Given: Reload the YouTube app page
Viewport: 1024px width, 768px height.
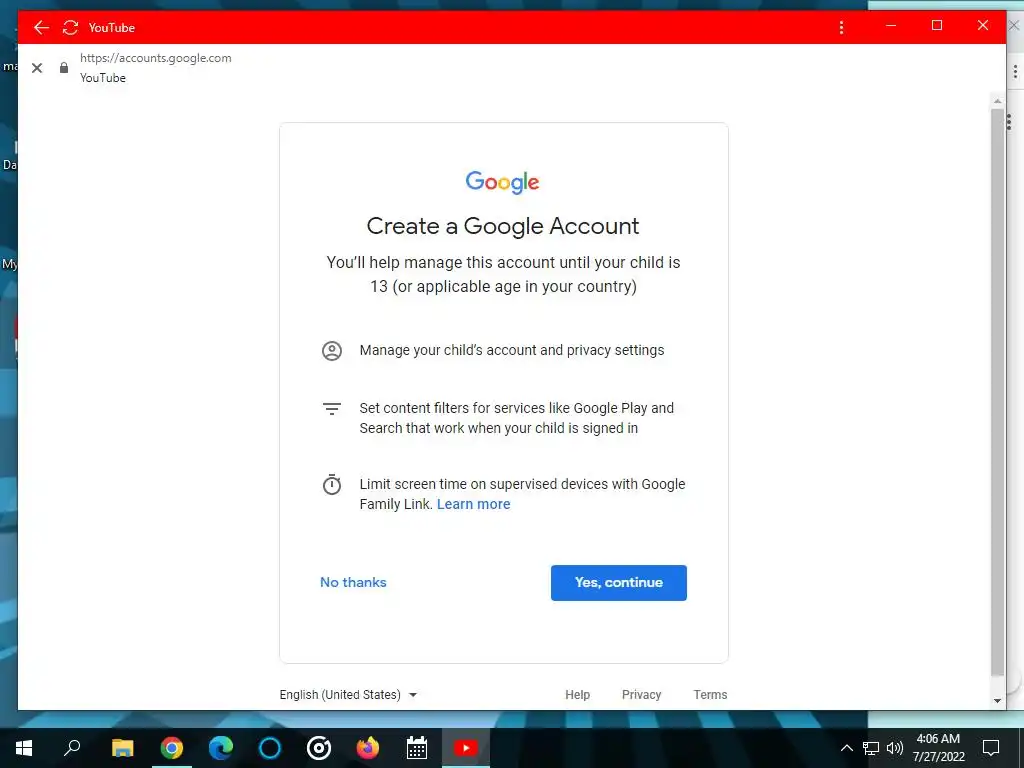Looking at the screenshot, I should pos(71,27).
